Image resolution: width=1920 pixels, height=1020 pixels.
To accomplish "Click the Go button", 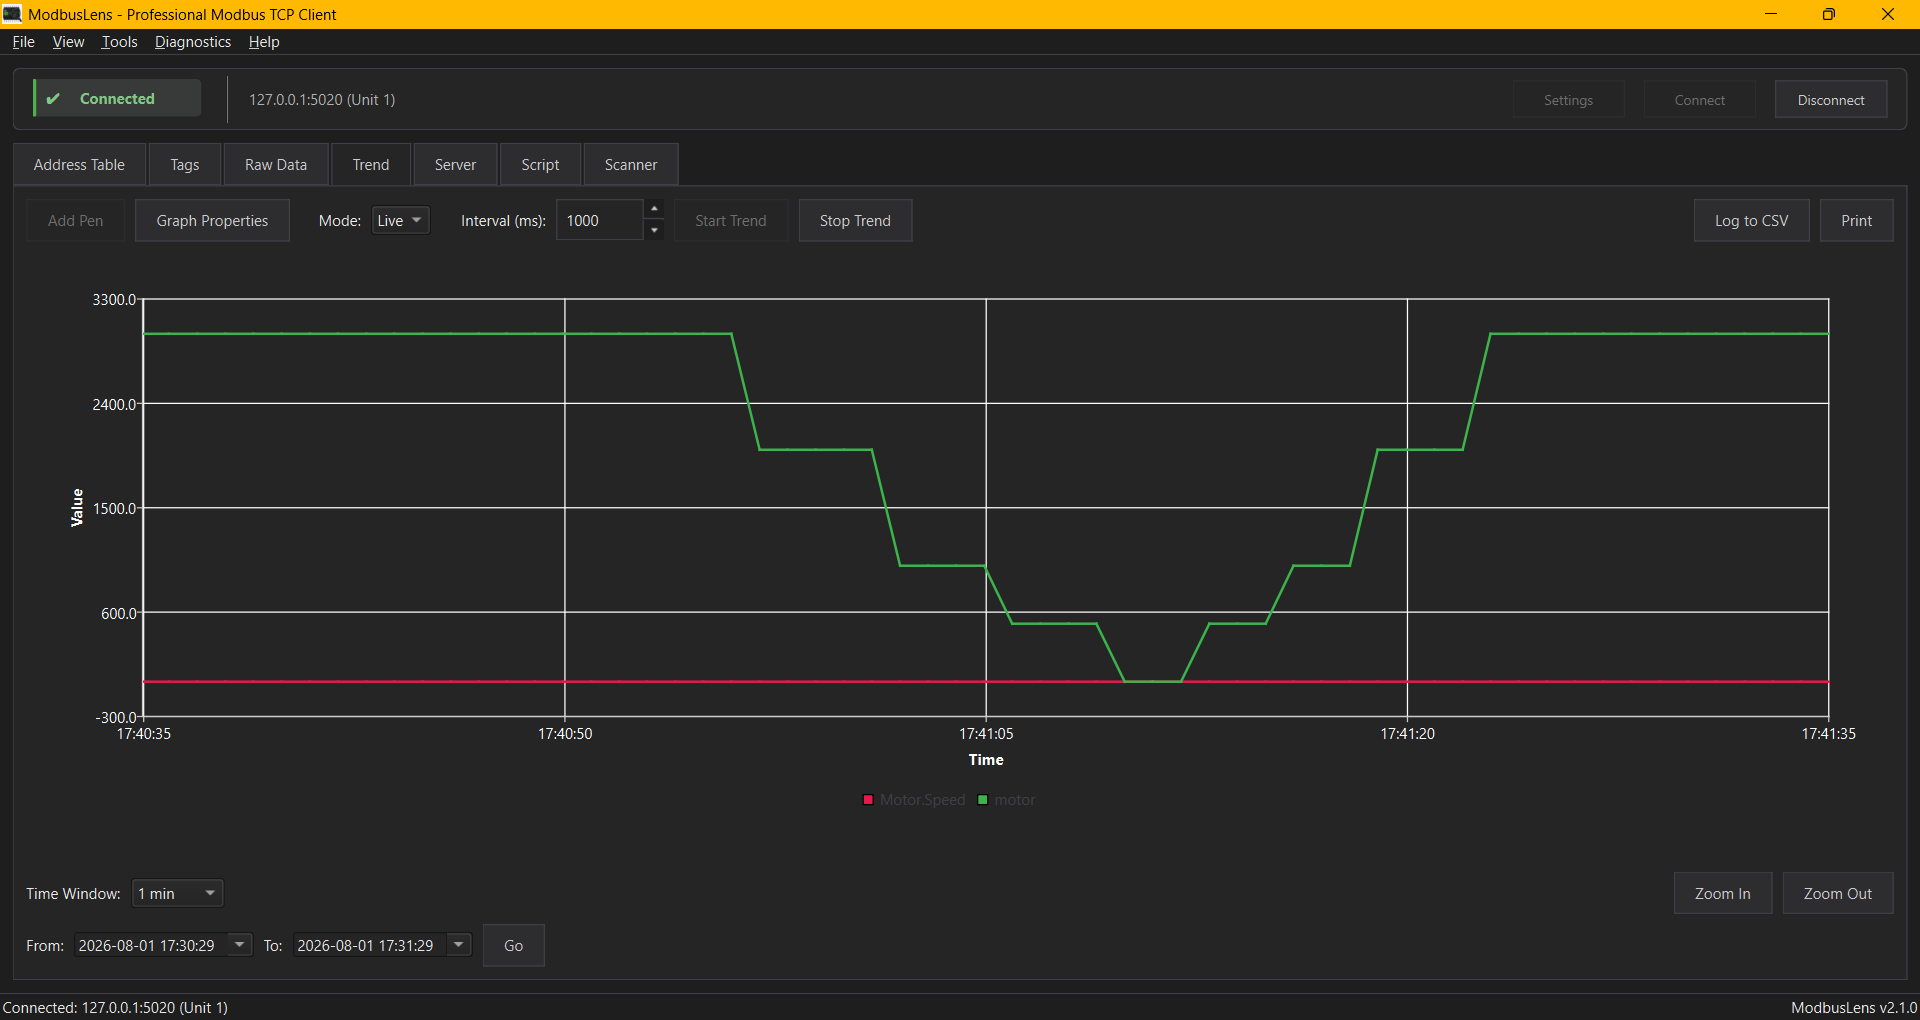I will coord(513,946).
